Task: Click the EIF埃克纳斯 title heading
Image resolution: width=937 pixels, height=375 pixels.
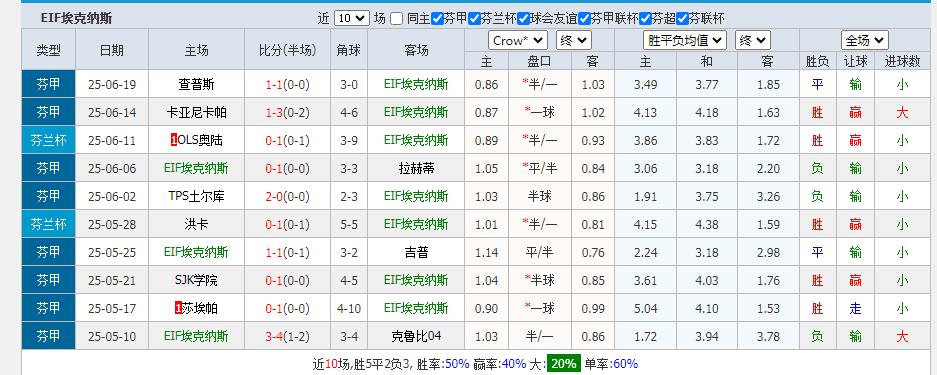Action: click(x=76, y=19)
